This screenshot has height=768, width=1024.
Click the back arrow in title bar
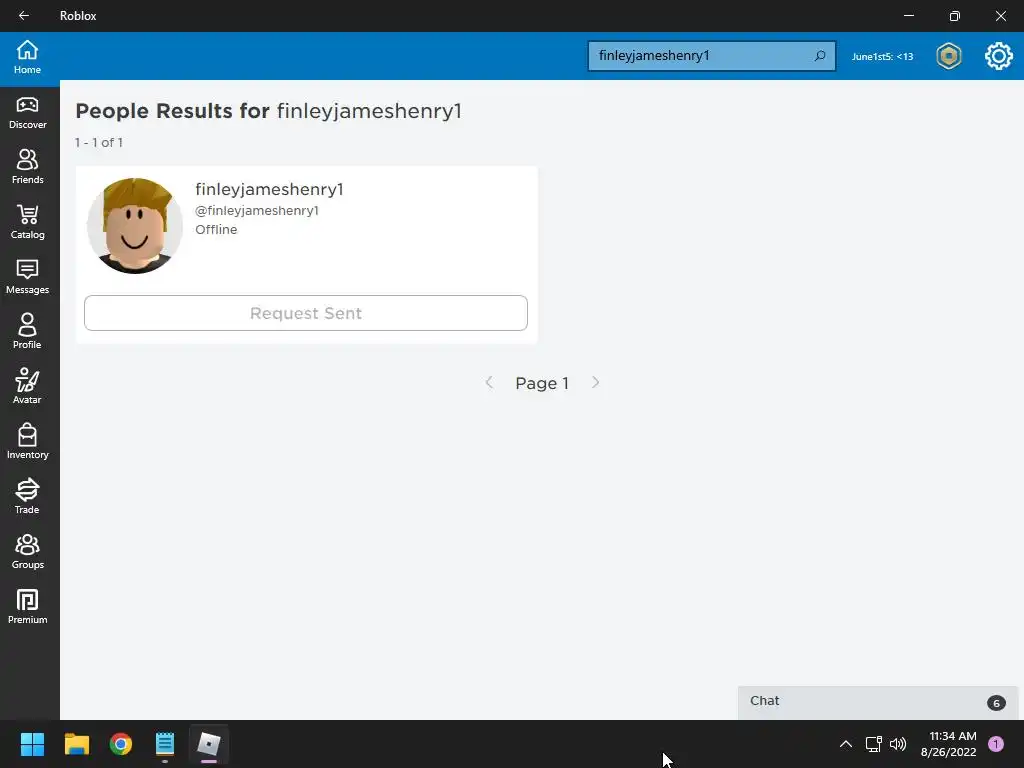24,16
